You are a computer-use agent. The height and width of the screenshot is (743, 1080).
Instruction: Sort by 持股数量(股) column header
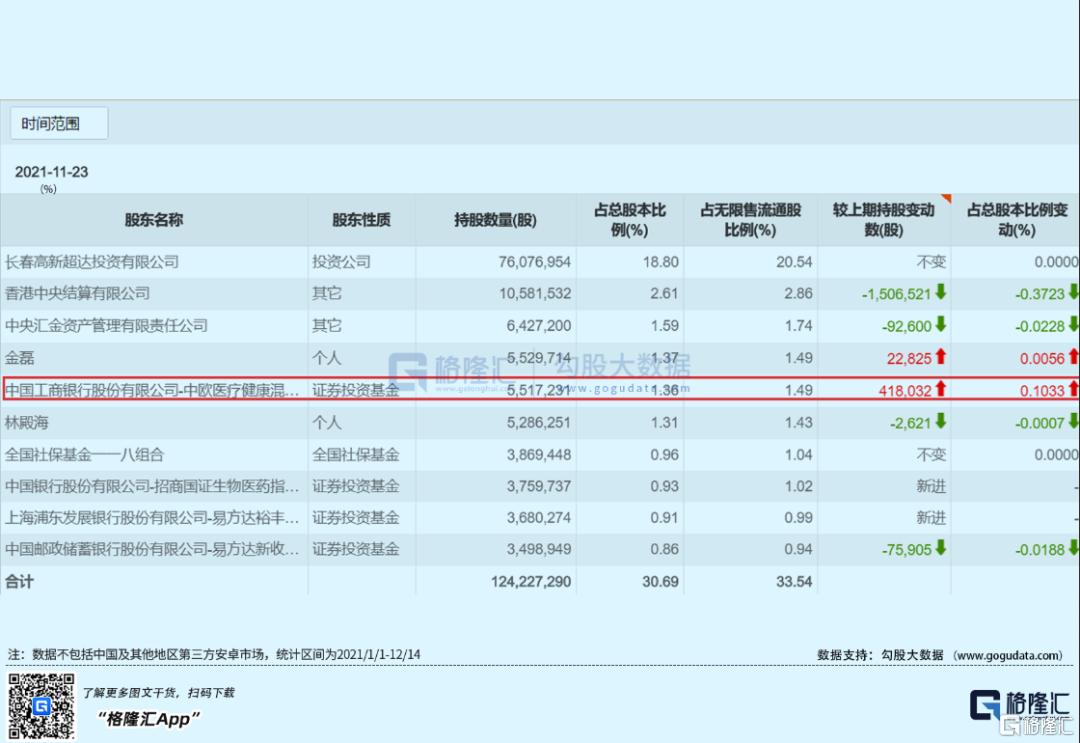point(495,220)
